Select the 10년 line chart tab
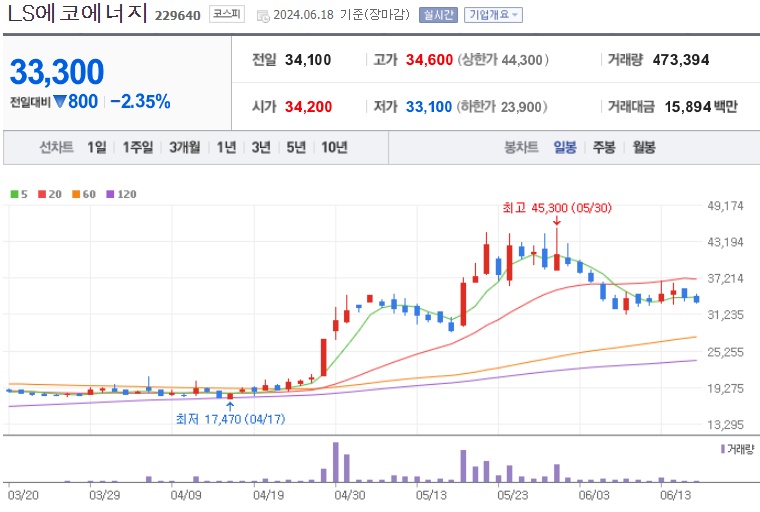Image resolution: width=760 pixels, height=512 pixels. (x=334, y=147)
